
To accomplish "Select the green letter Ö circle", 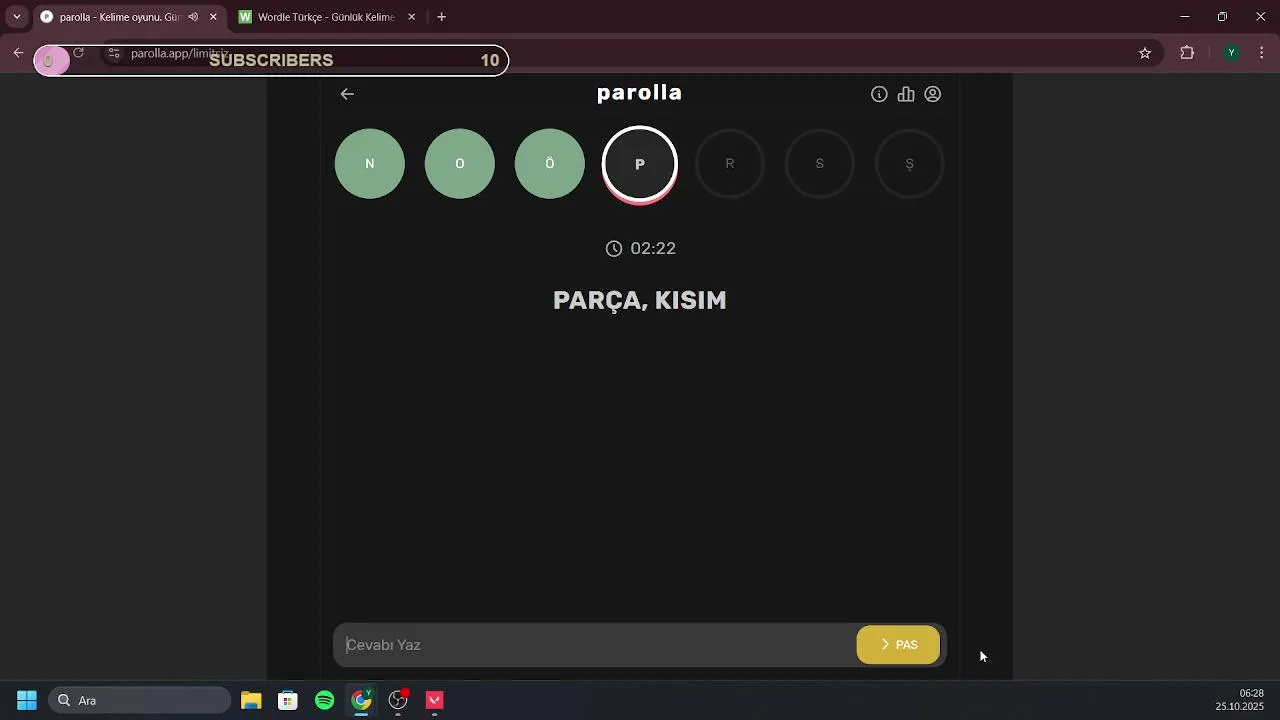I will (x=550, y=164).
